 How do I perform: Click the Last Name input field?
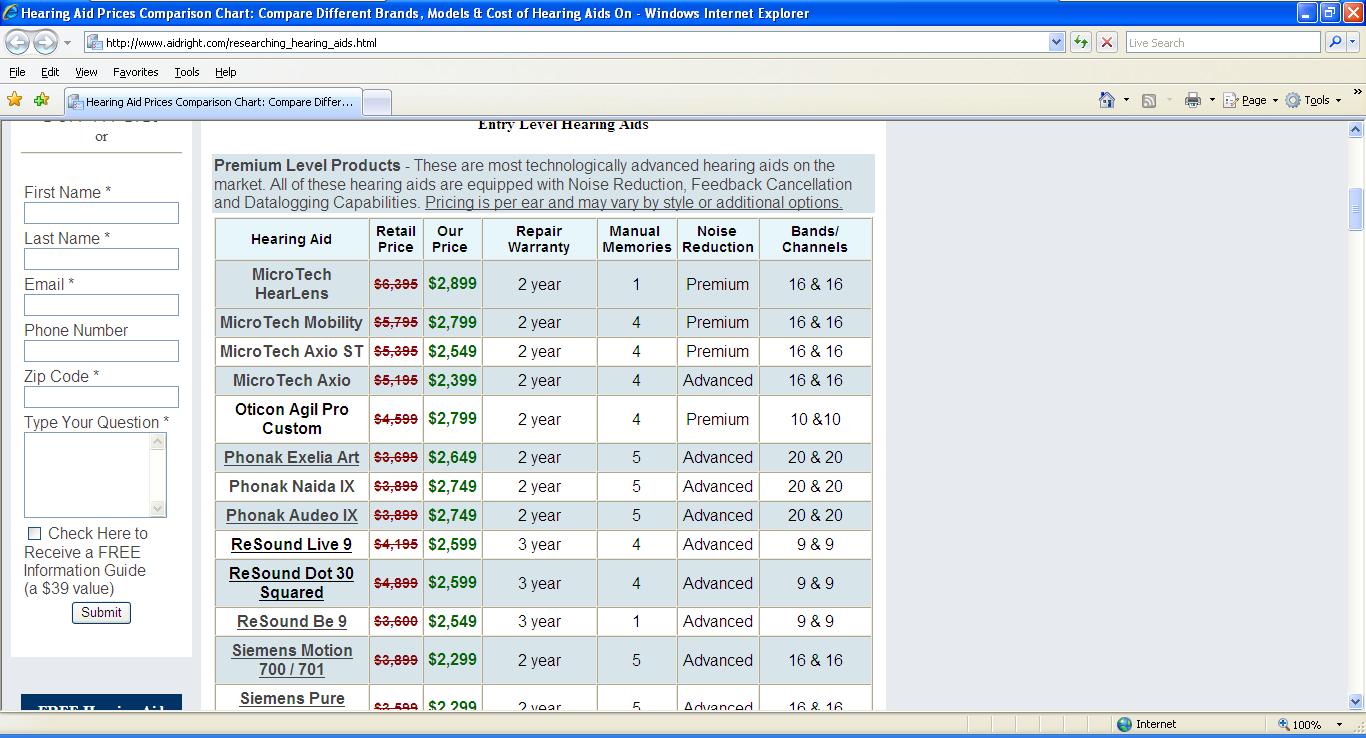(101, 259)
